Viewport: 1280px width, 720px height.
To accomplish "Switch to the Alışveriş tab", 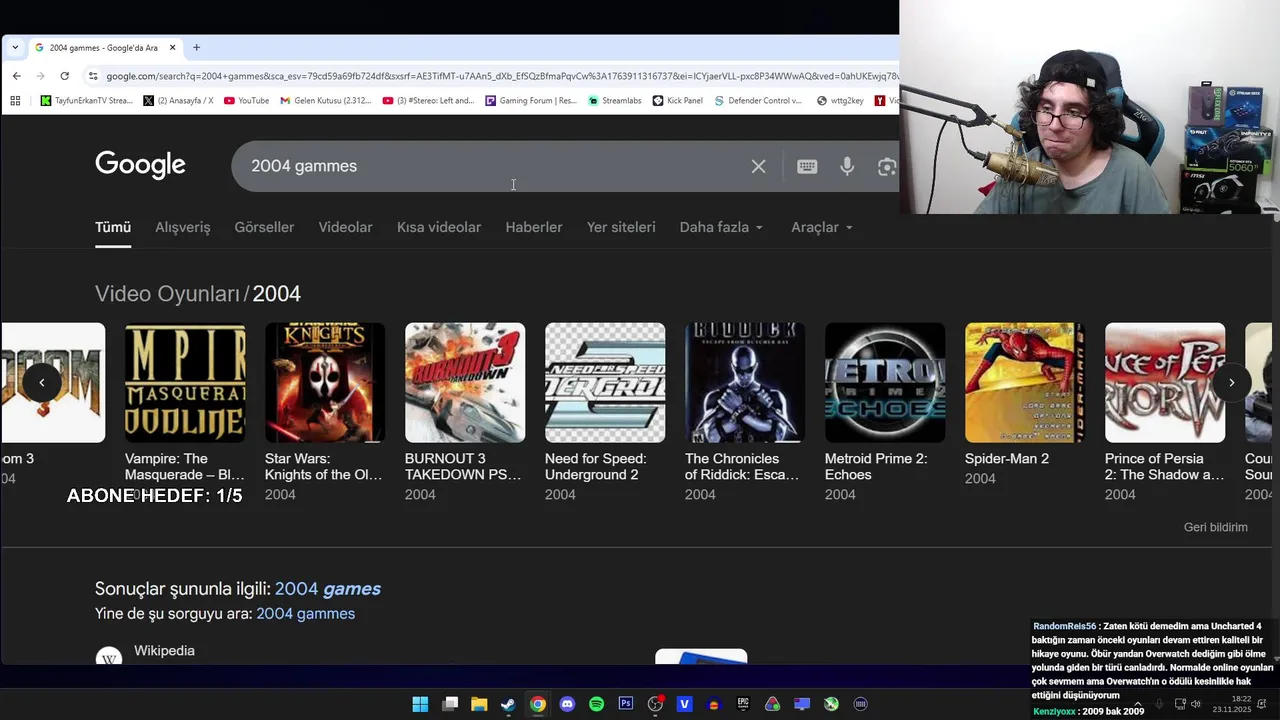I will point(183,227).
